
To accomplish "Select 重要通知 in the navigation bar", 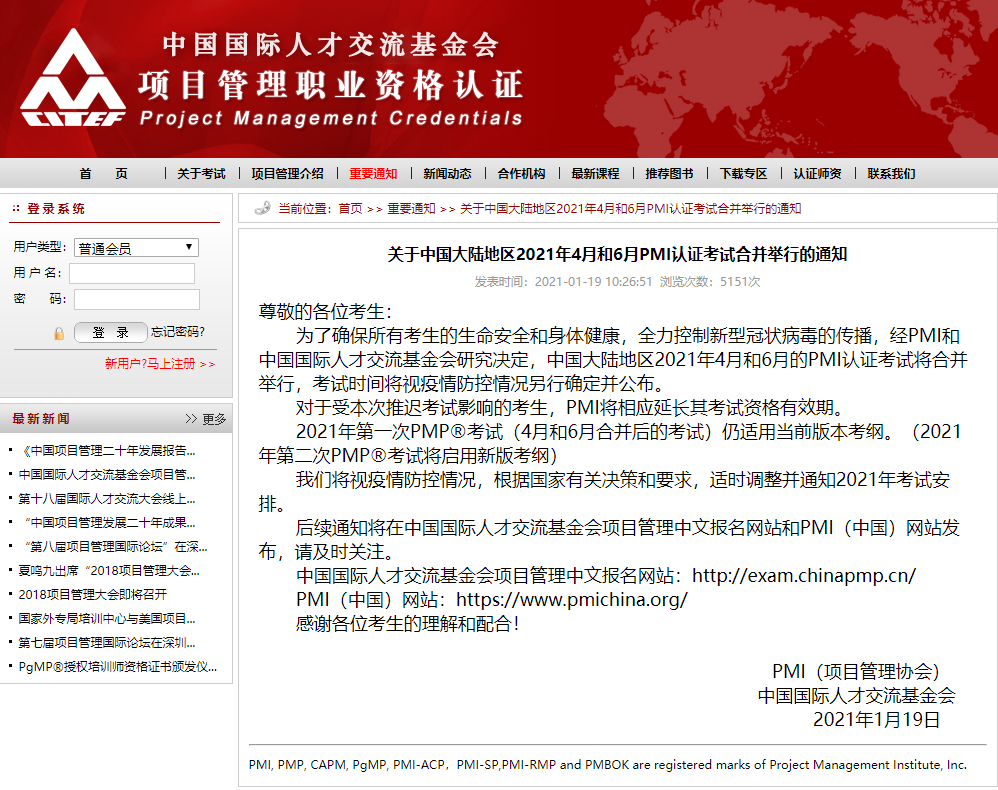I will point(373,174).
